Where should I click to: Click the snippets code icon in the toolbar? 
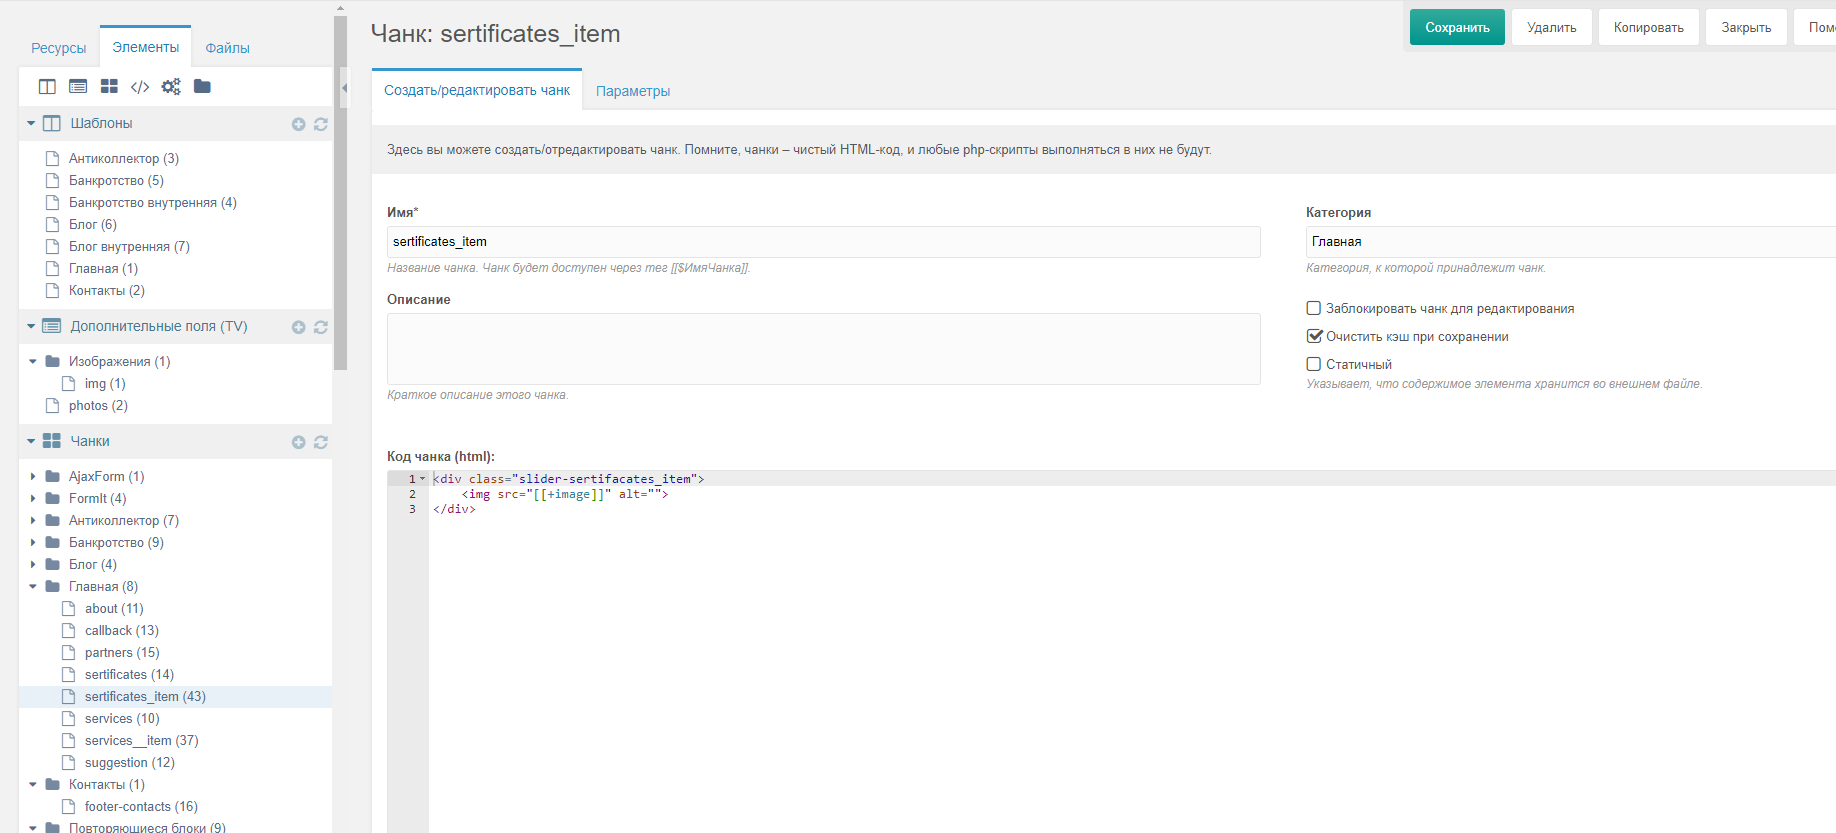tap(140, 87)
